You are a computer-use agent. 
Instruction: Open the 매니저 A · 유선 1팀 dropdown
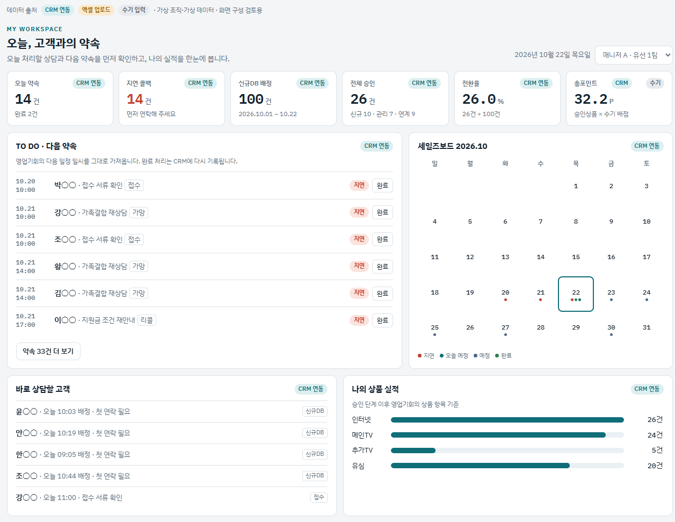633,55
